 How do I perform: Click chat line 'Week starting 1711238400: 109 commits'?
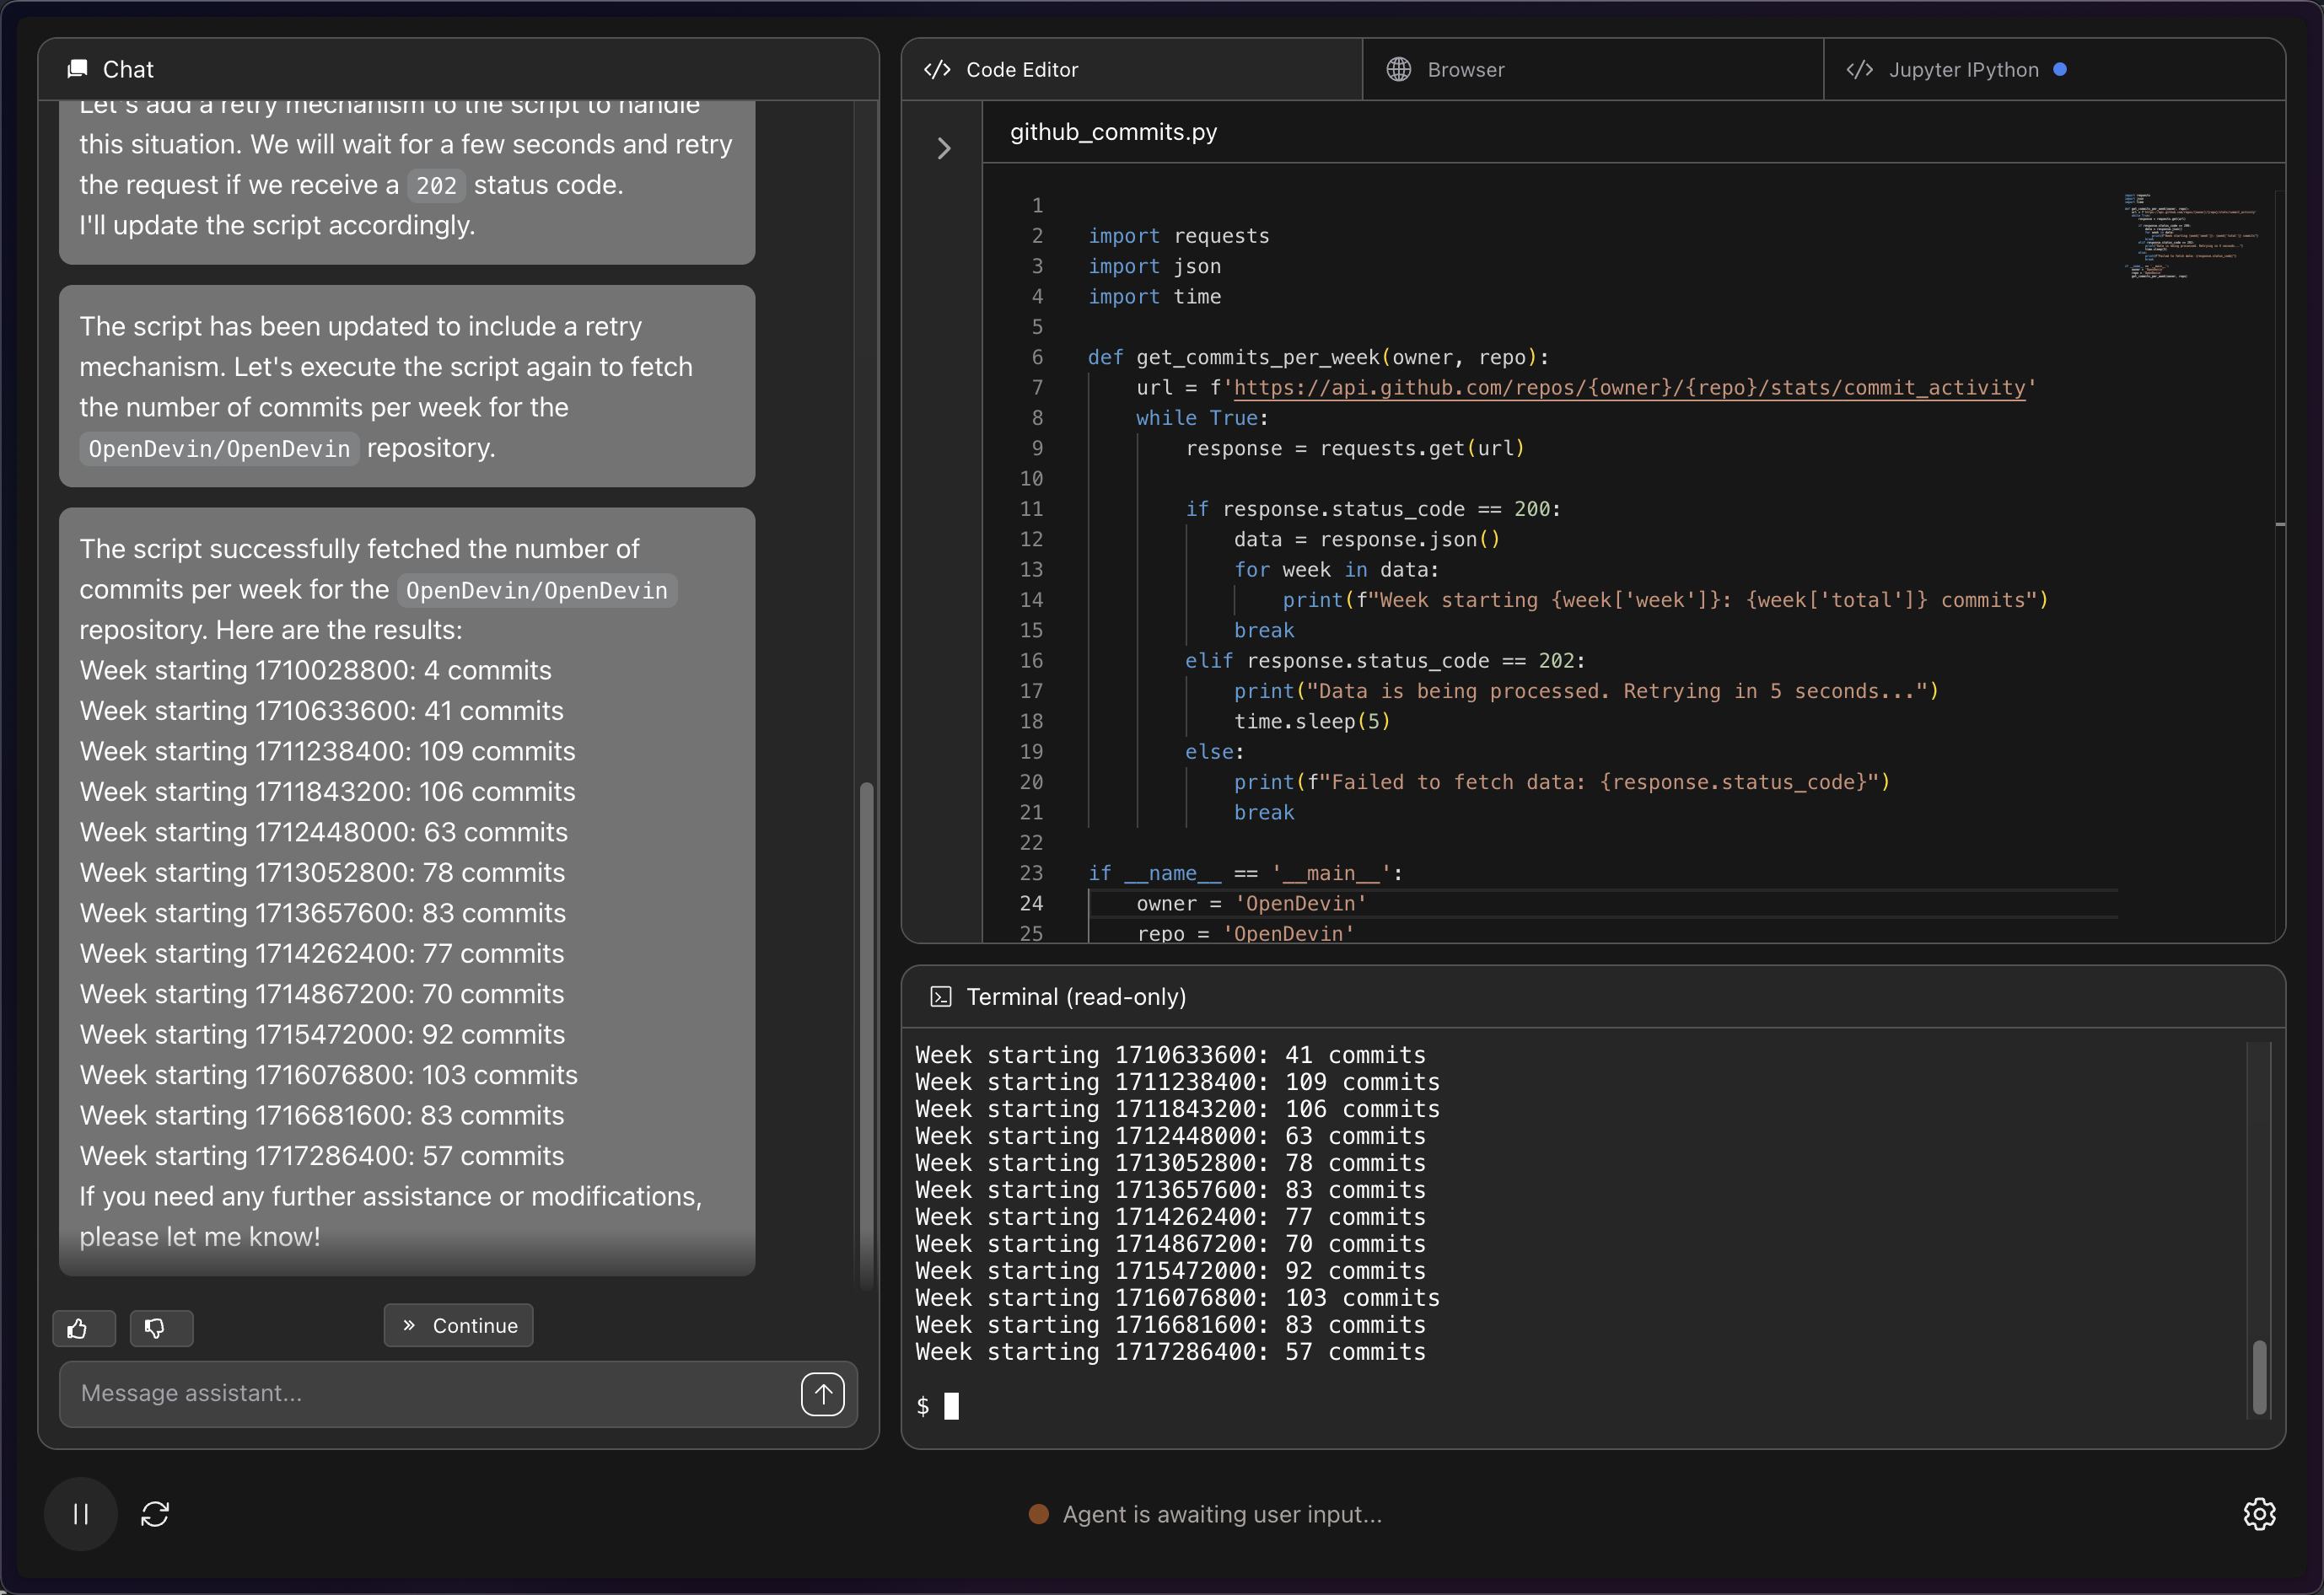(x=328, y=751)
